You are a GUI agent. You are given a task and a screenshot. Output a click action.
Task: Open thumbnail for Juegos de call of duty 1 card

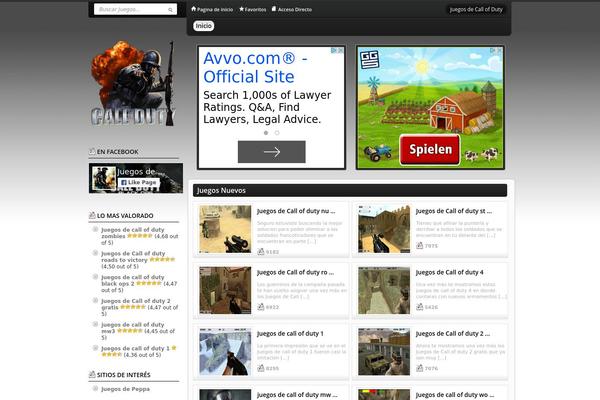pos(225,351)
